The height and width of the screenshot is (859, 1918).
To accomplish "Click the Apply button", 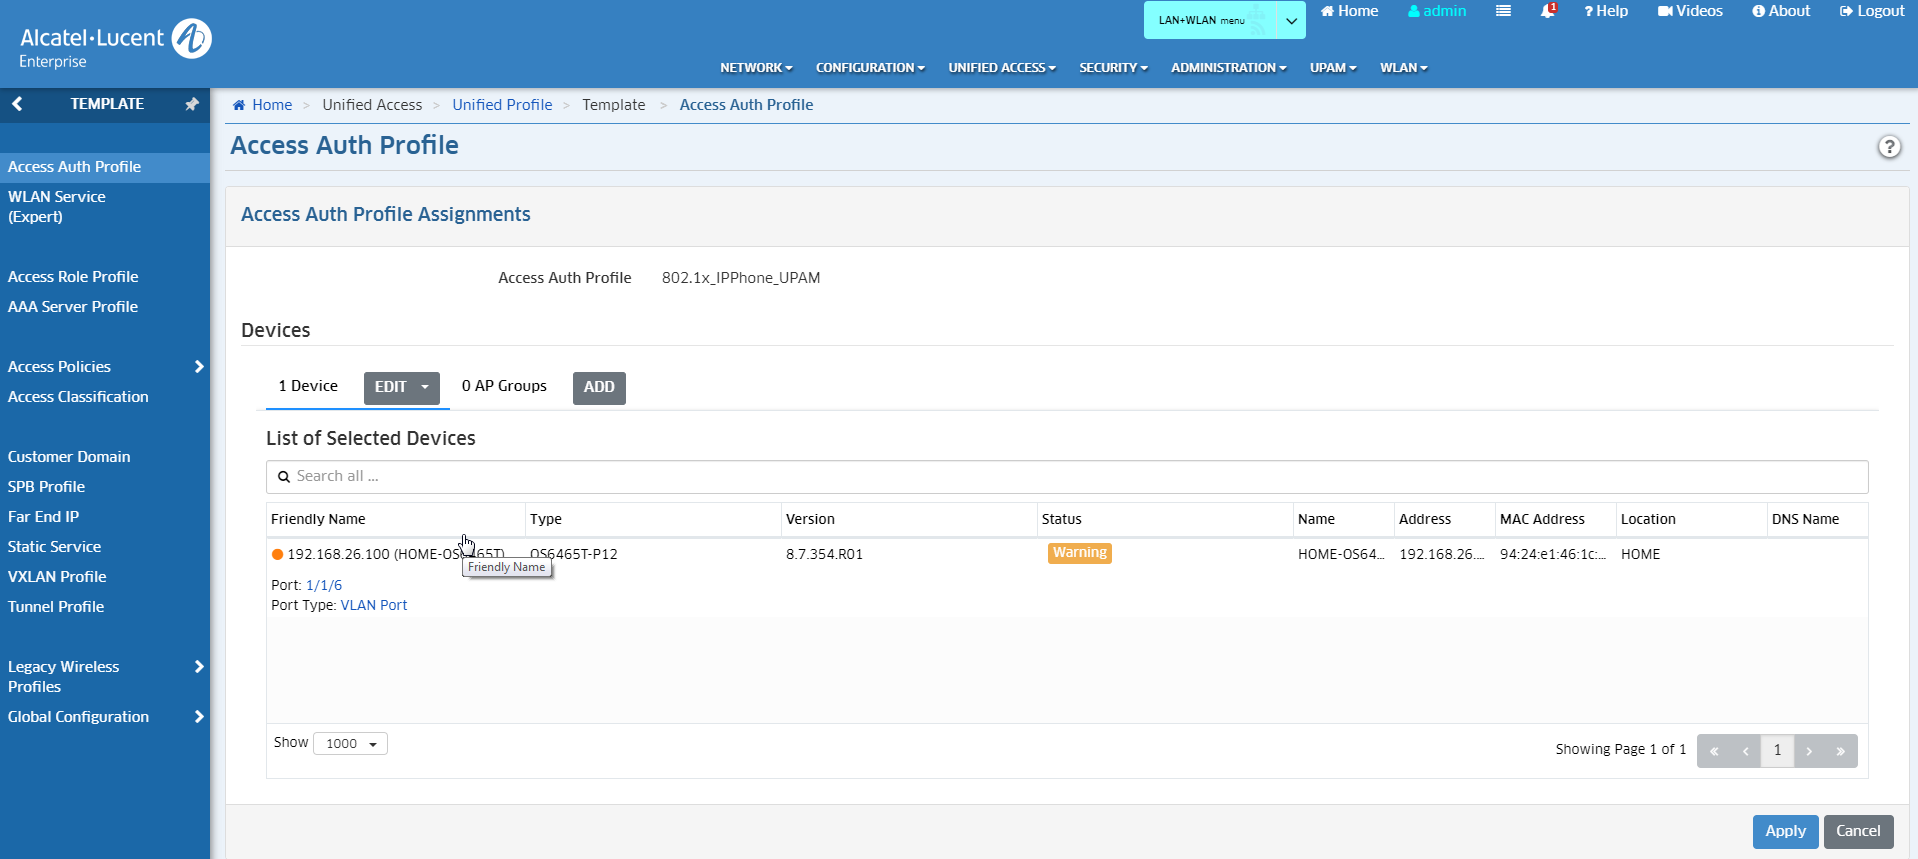I will pos(1785,831).
